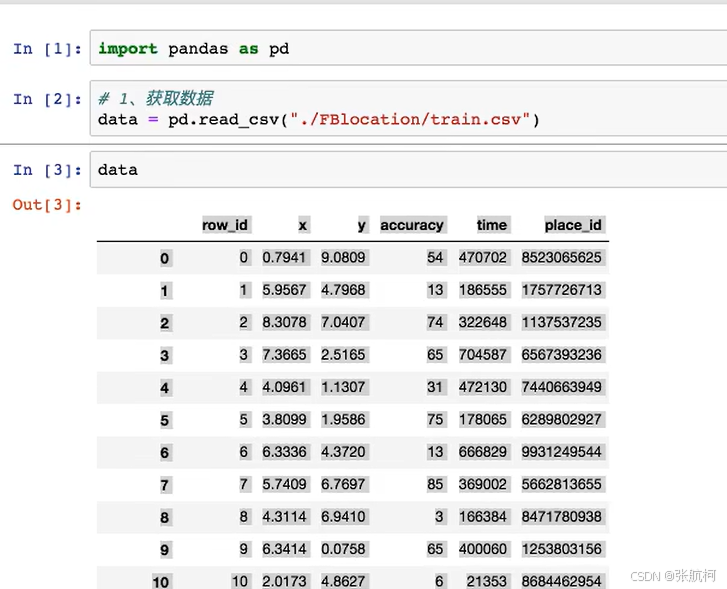Click time value 704587
The image size is (727, 589).
coord(484,355)
